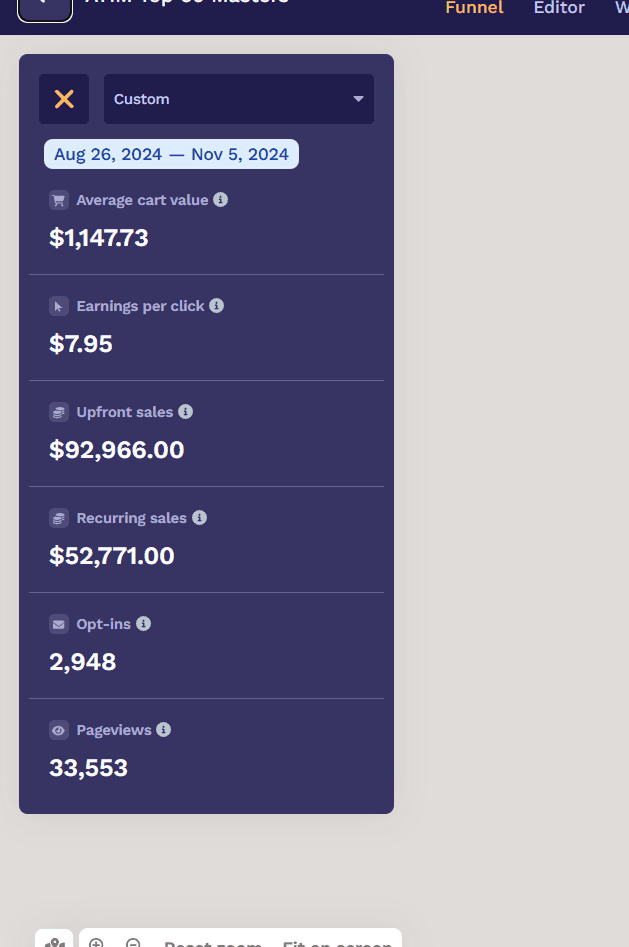Show the Average cart value info tooltip
Screen dimensions: 629x947
(221, 199)
